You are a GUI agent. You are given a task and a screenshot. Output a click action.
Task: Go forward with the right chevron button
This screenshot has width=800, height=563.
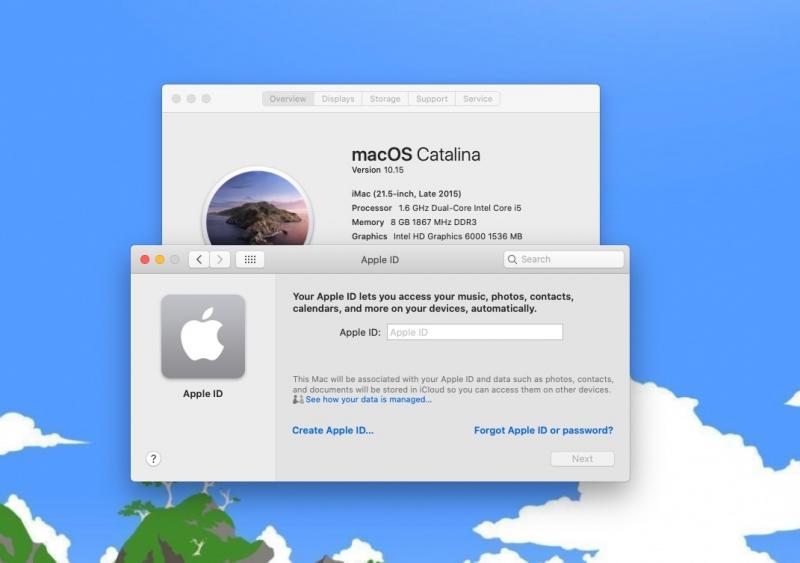point(220,260)
